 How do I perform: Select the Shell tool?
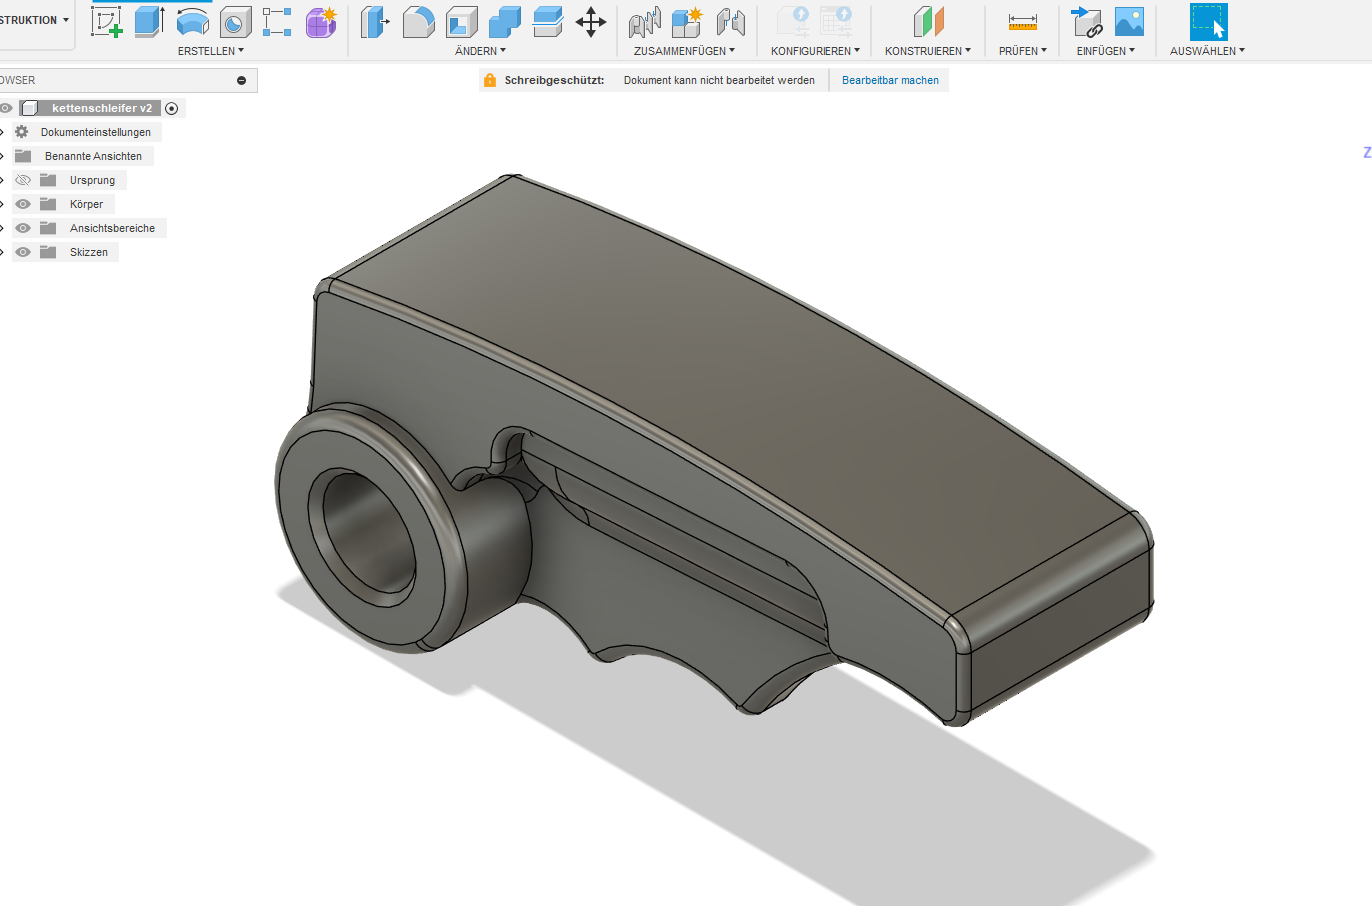461,21
